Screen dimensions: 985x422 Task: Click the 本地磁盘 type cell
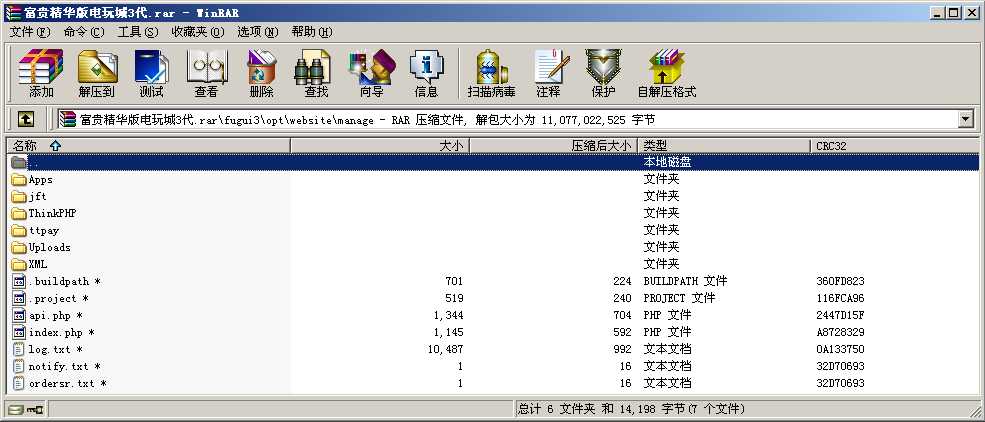point(668,162)
